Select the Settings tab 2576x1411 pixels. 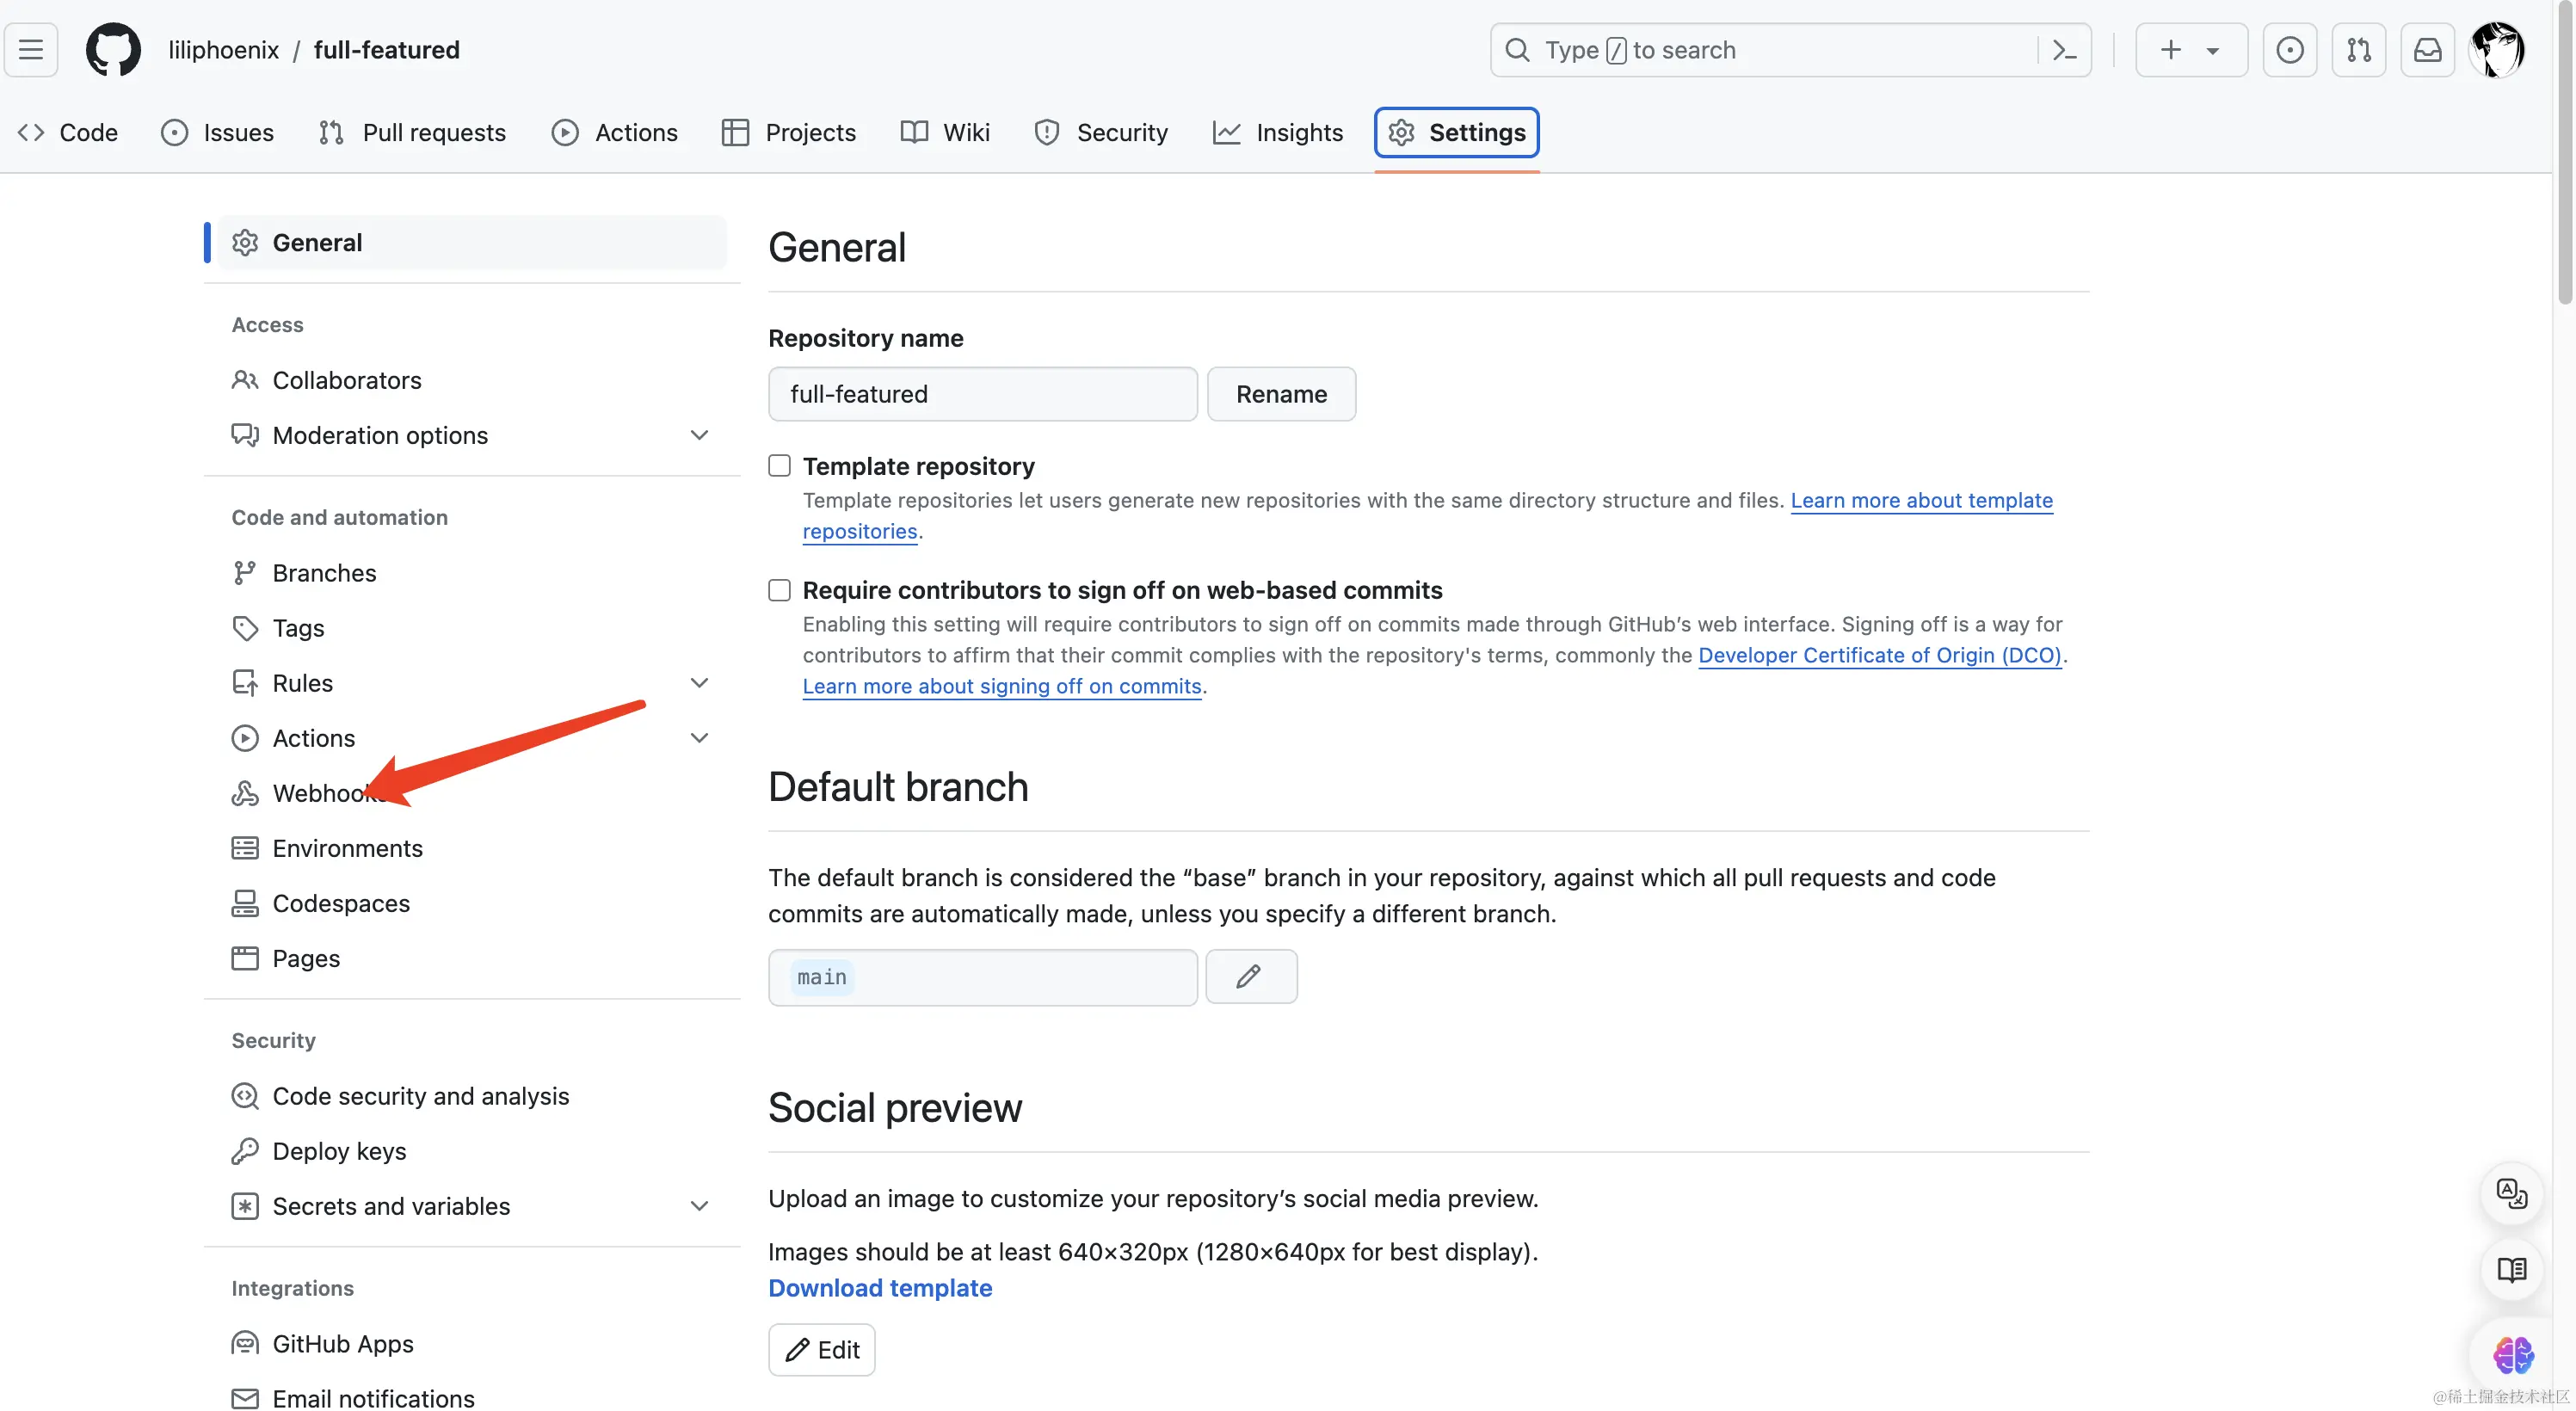tap(1456, 132)
